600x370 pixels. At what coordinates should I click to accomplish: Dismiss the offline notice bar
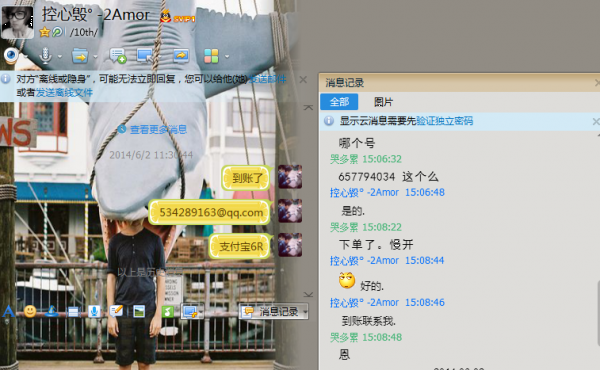(303, 80)
